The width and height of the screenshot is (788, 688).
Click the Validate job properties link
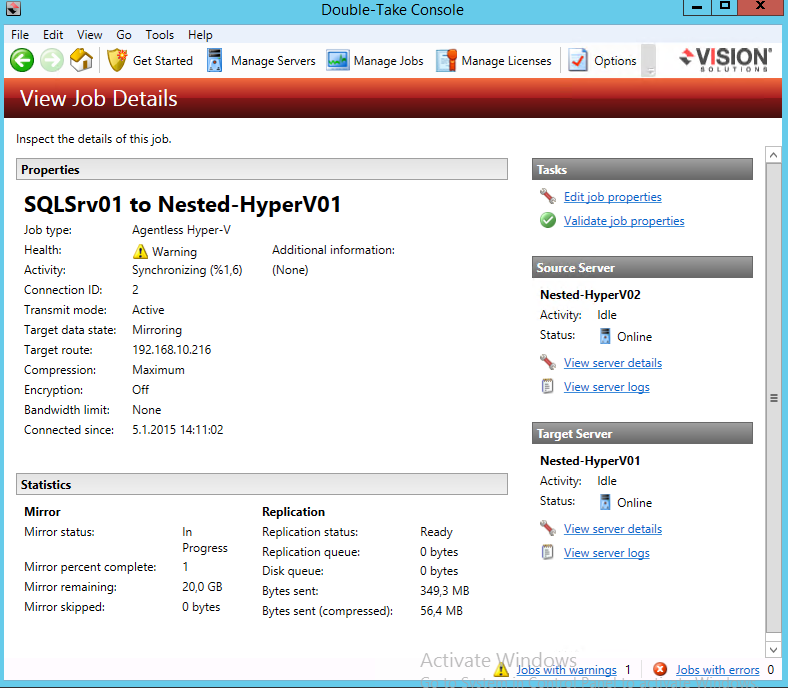pyautogui.click(x=624, y=221)
